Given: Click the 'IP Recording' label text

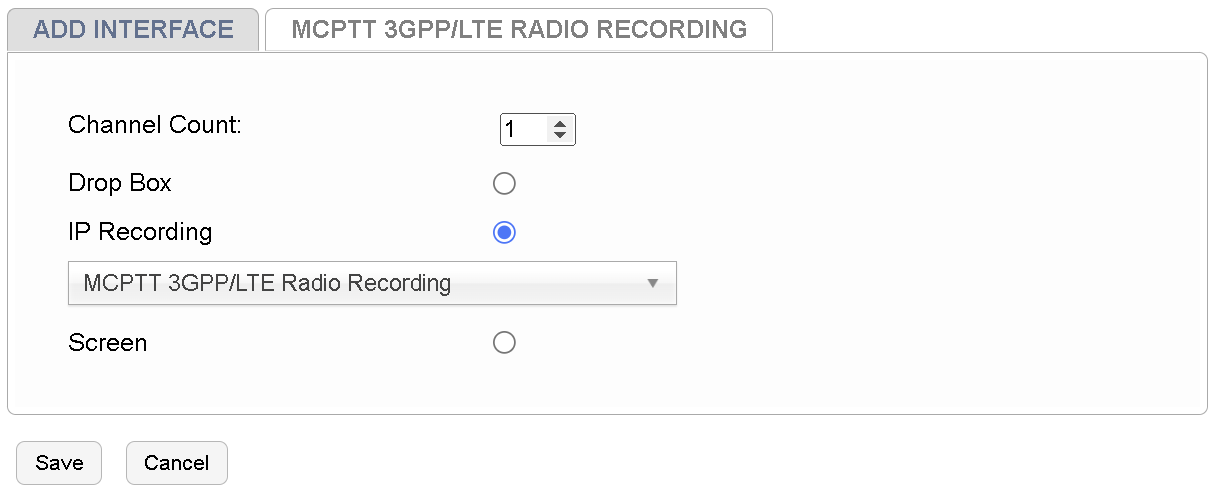Looking at the screenshot, I should tap(140, 233).
